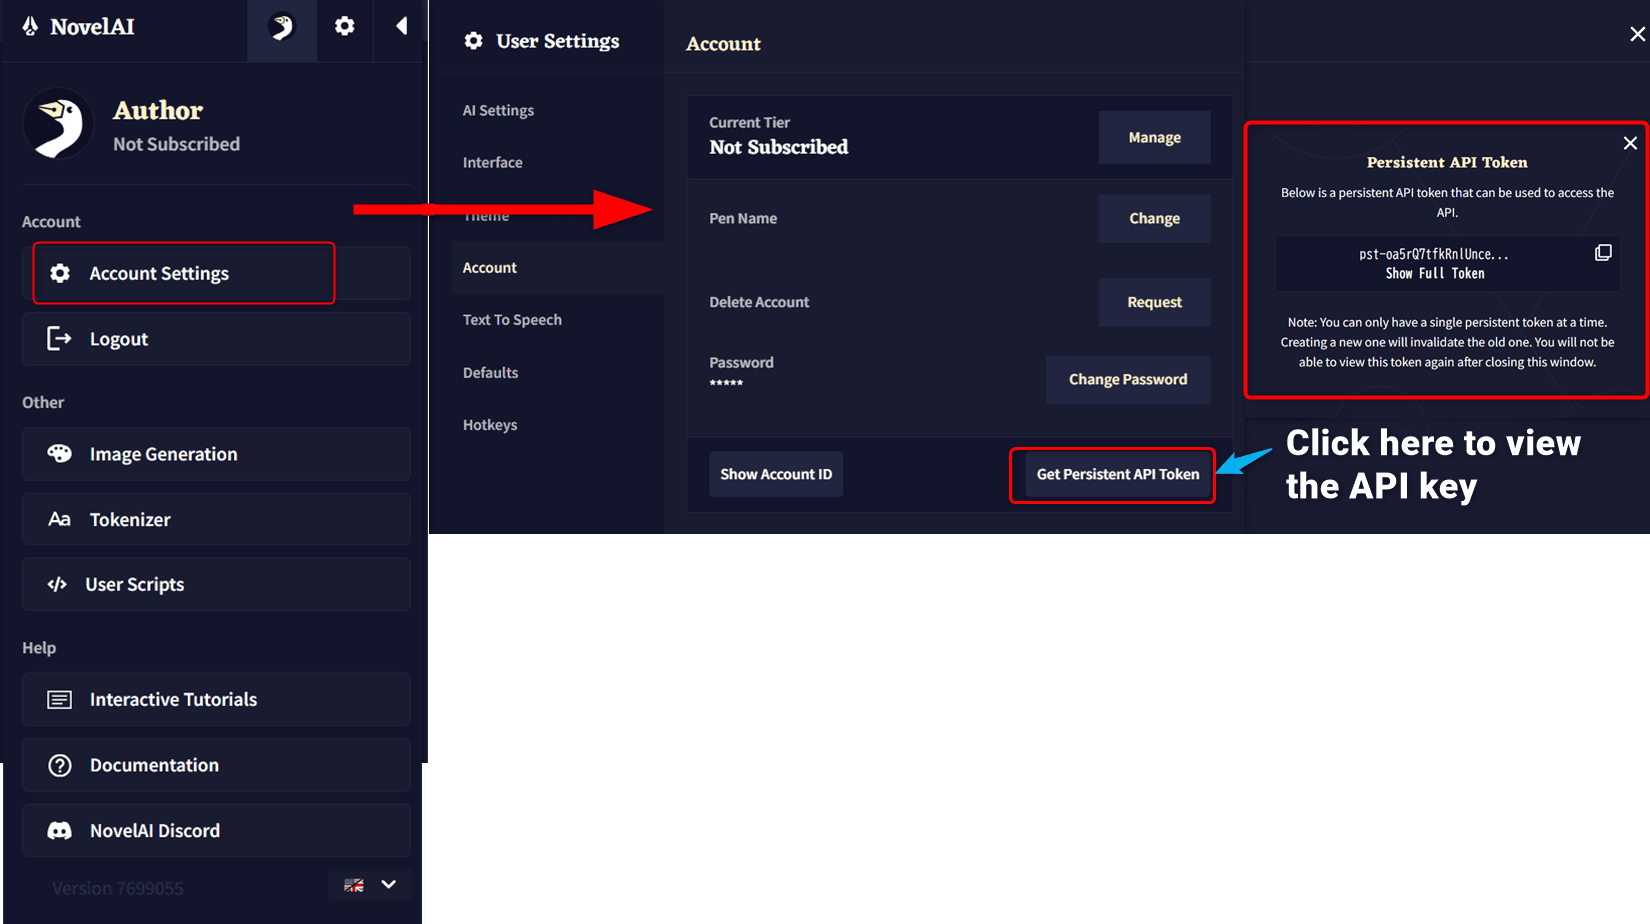
Task: Click the Change Password button
Action: pos(1128,379)
